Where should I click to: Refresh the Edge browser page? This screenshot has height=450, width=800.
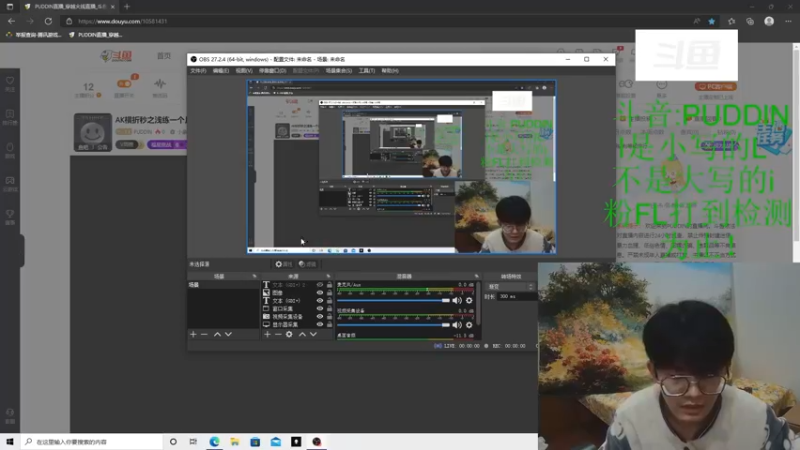(48, 21)
